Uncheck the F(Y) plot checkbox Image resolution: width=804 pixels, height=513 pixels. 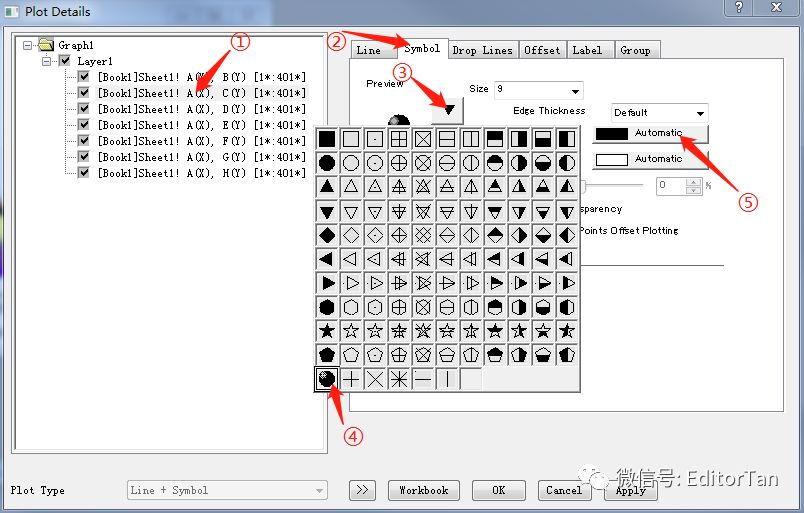point(84,141)
